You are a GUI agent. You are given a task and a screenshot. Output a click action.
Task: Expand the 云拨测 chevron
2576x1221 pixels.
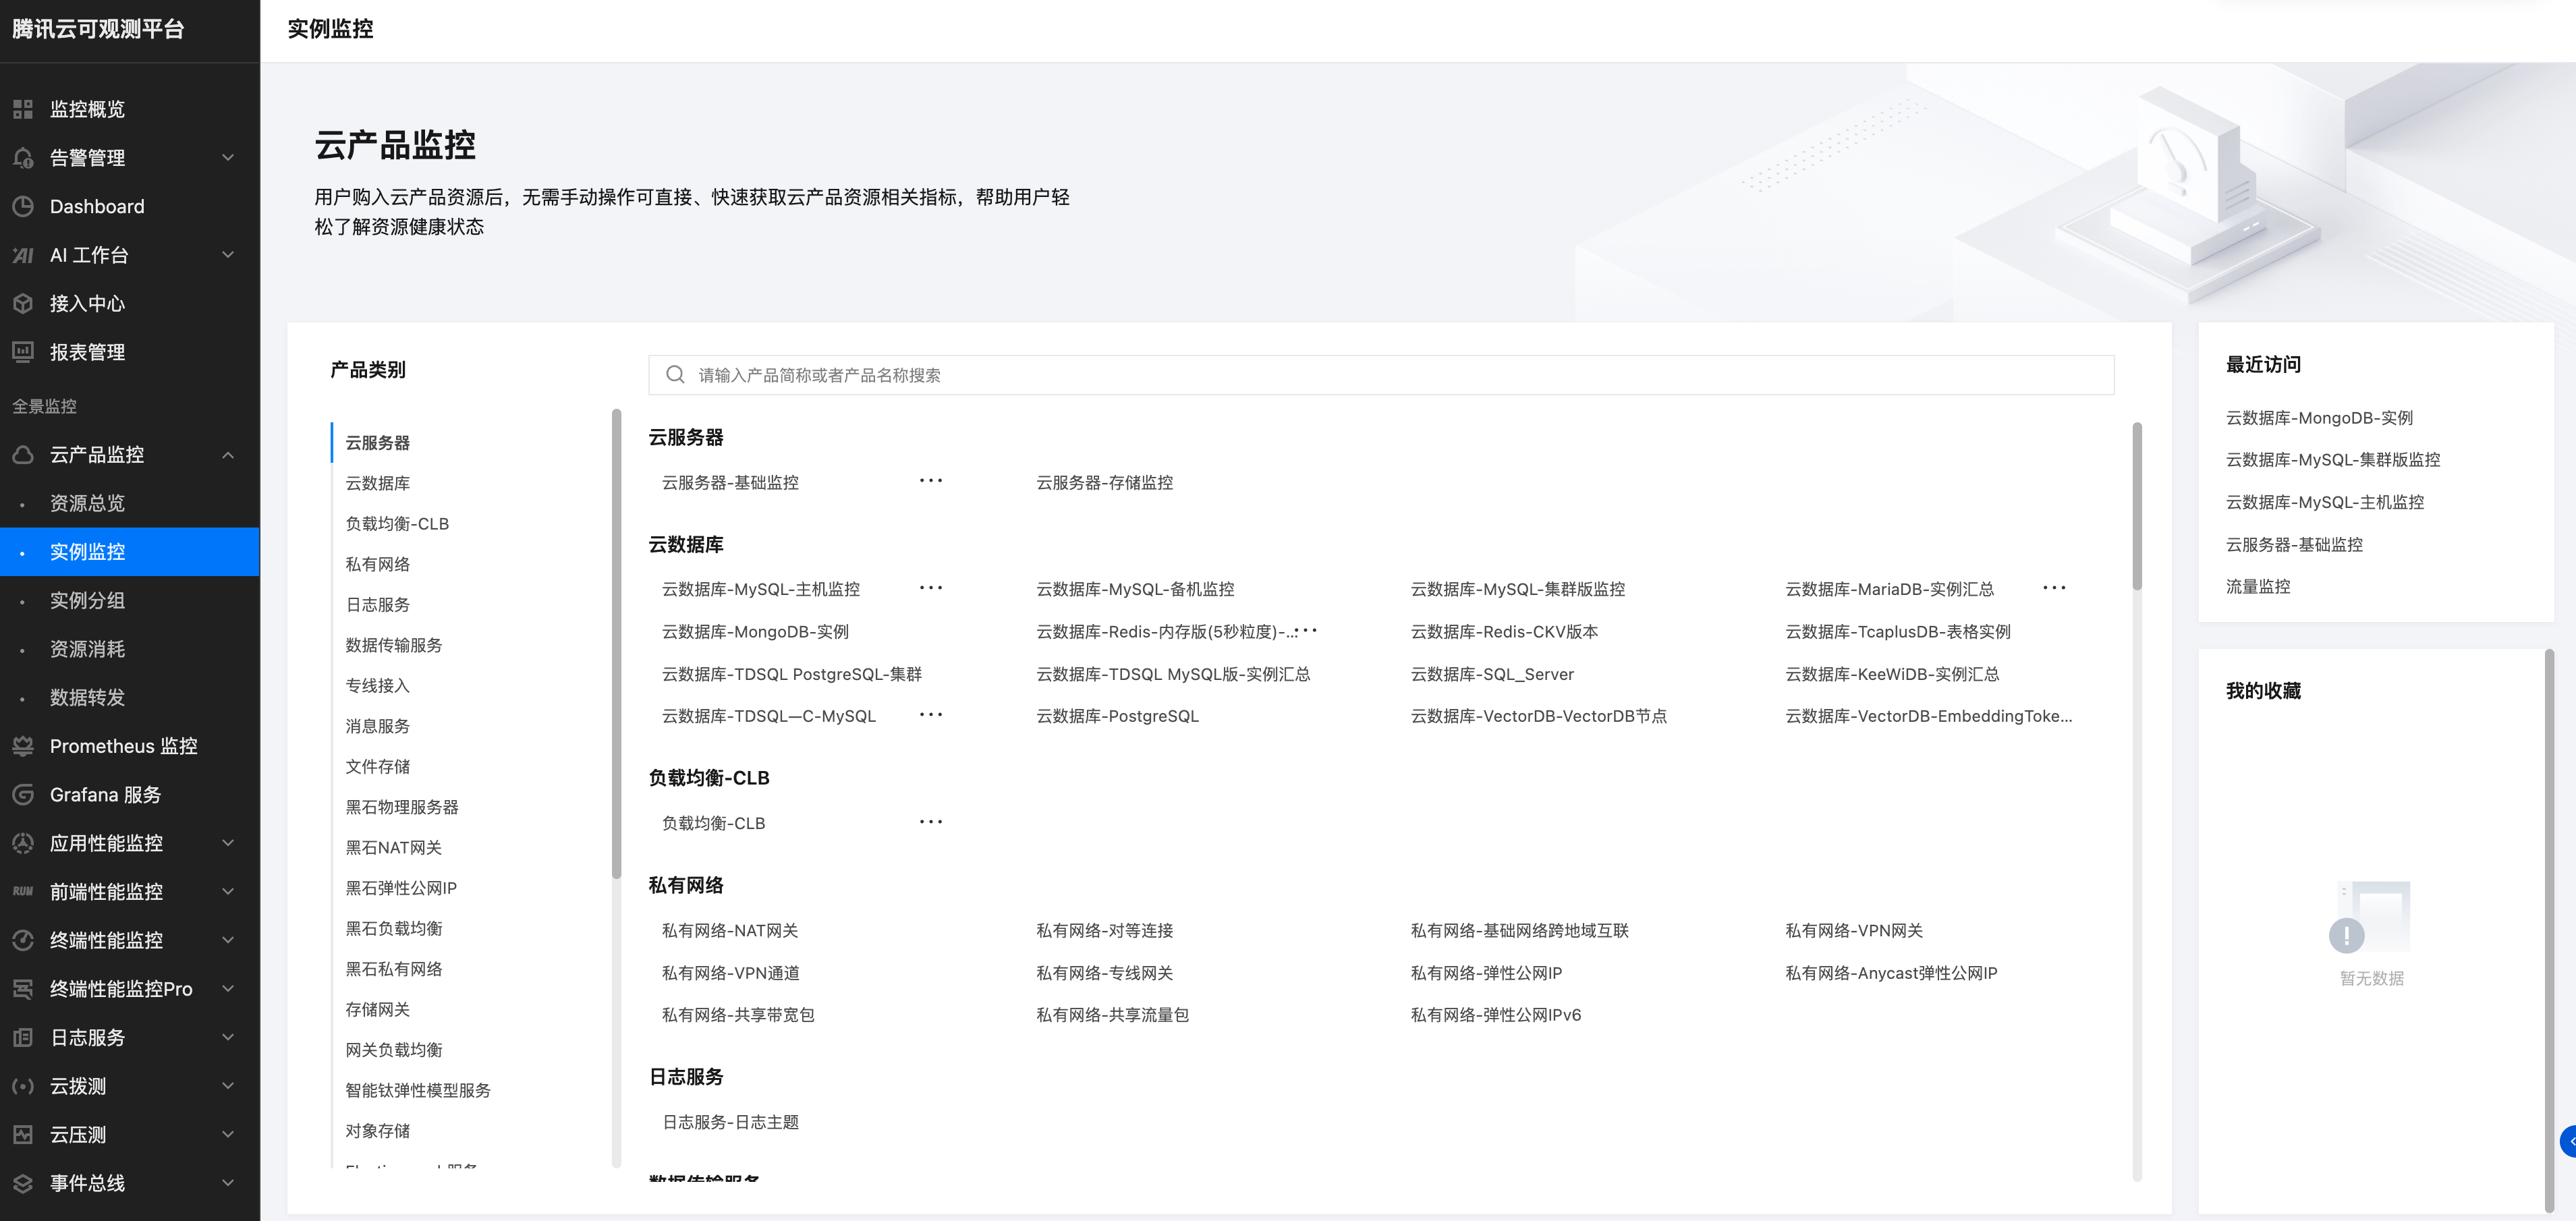click(x=228, y=1086)
